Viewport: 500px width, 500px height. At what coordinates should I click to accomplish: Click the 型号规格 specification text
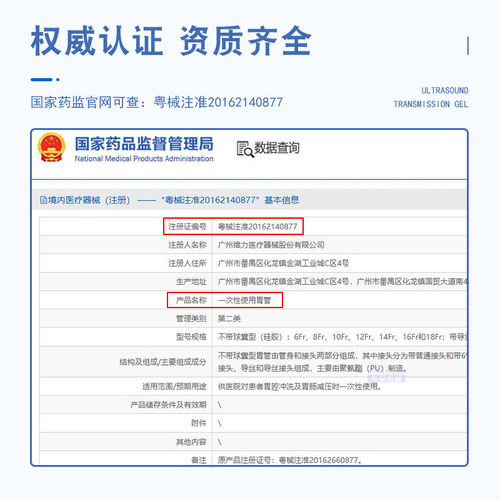click(342, 337)
